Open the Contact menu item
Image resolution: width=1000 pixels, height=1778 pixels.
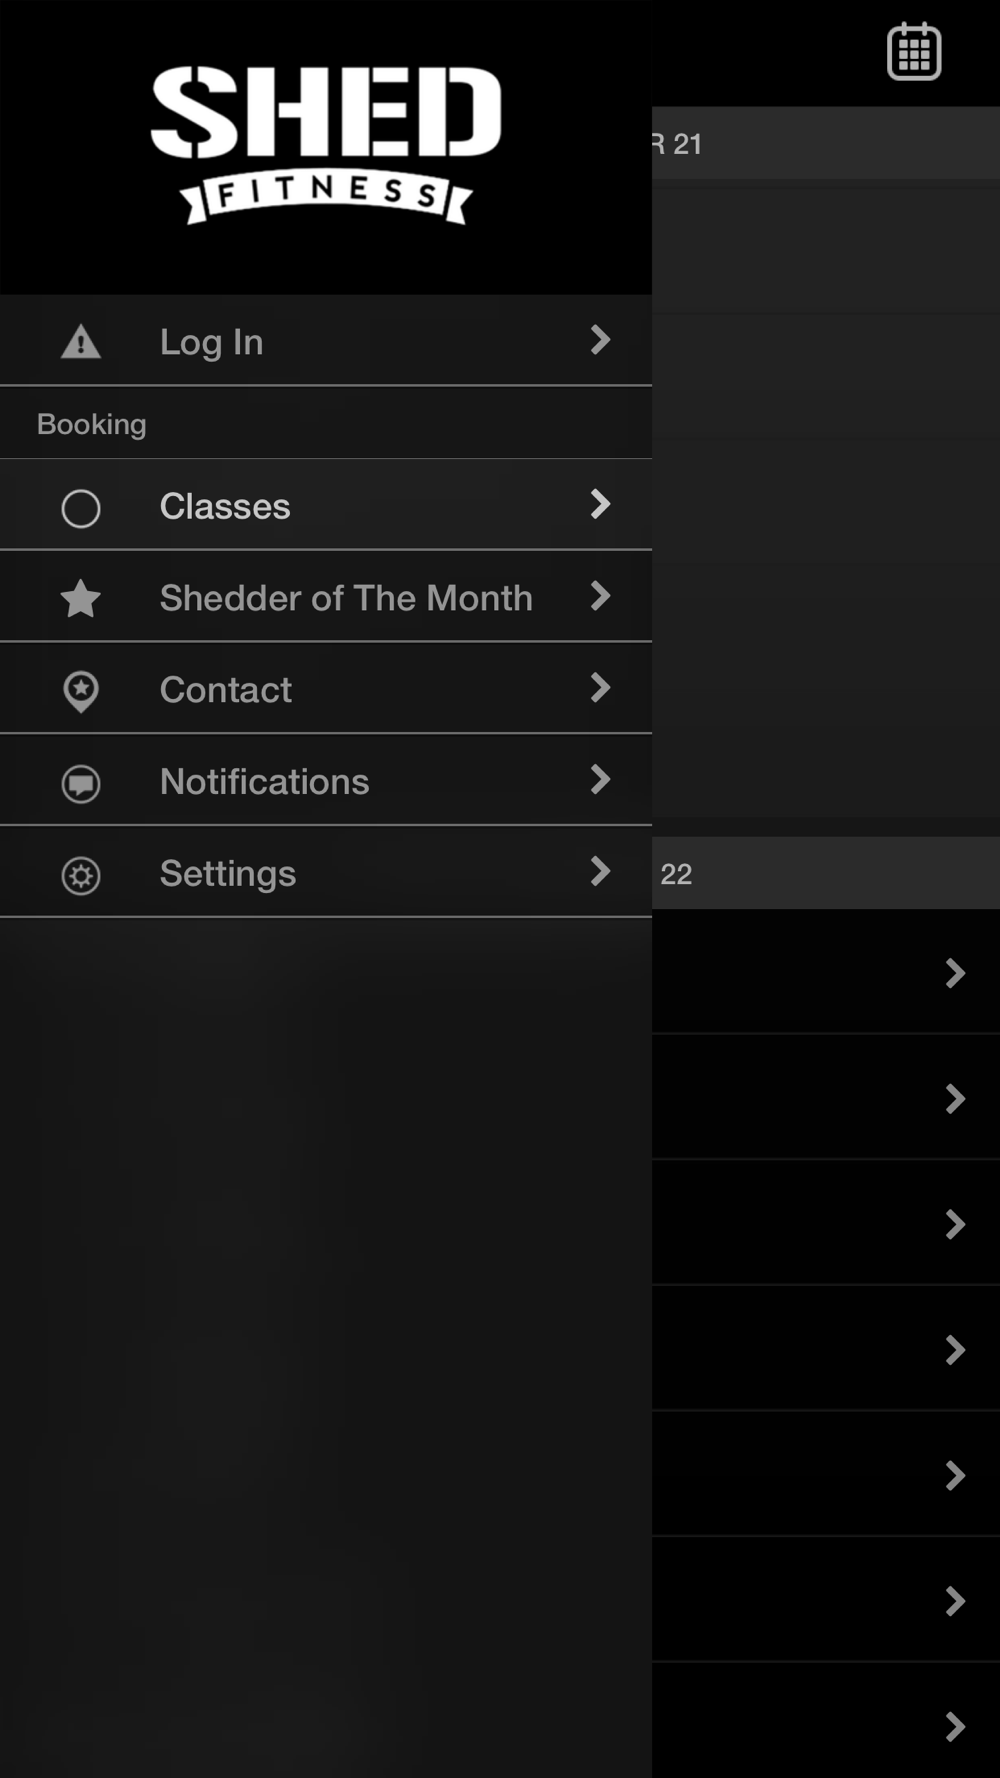point(326,689)
